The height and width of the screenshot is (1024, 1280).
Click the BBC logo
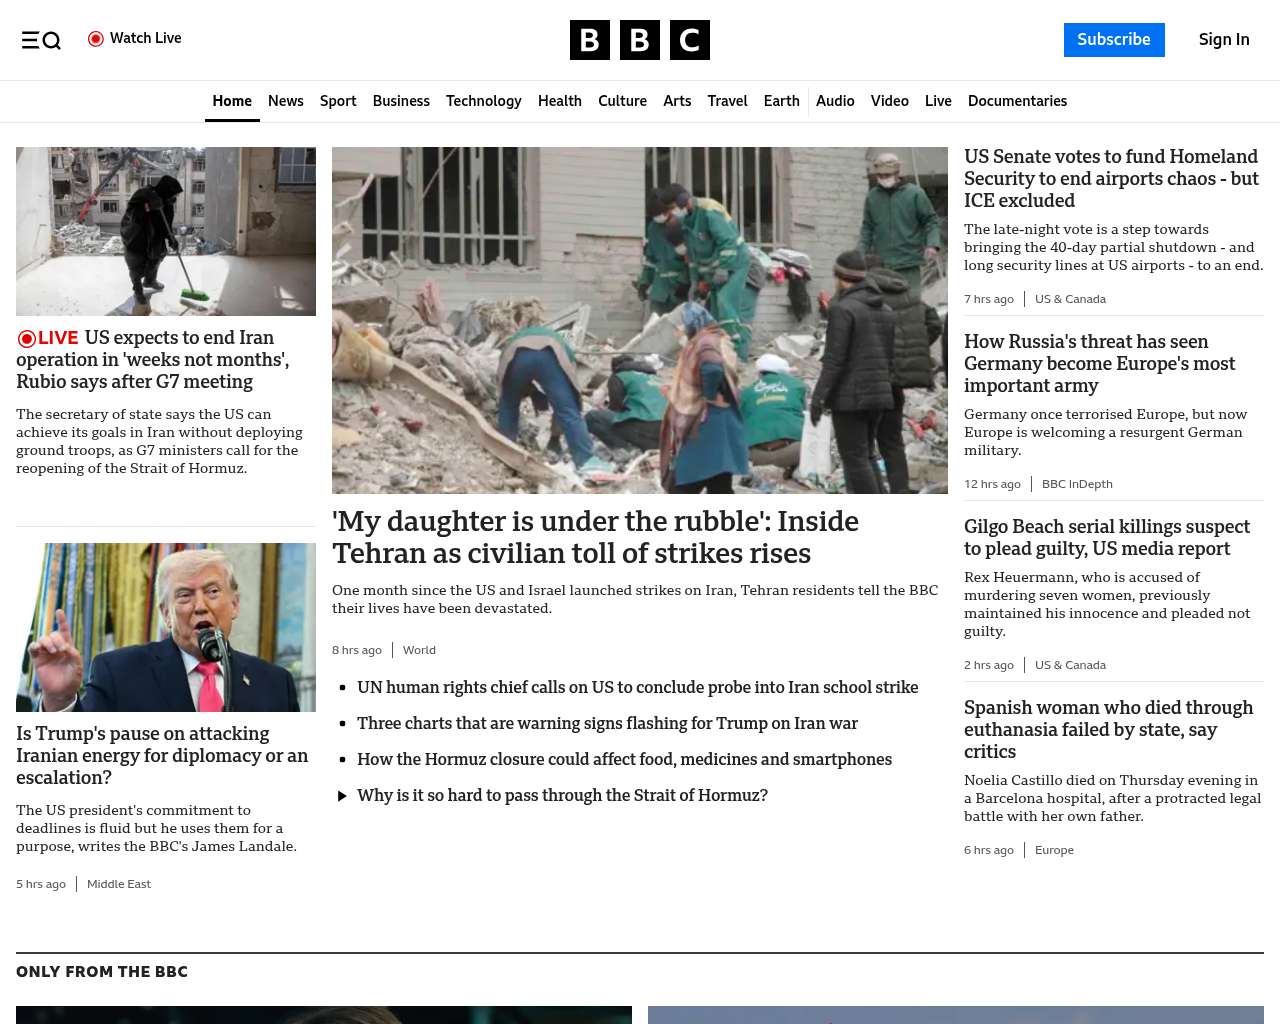pos(639,40)
